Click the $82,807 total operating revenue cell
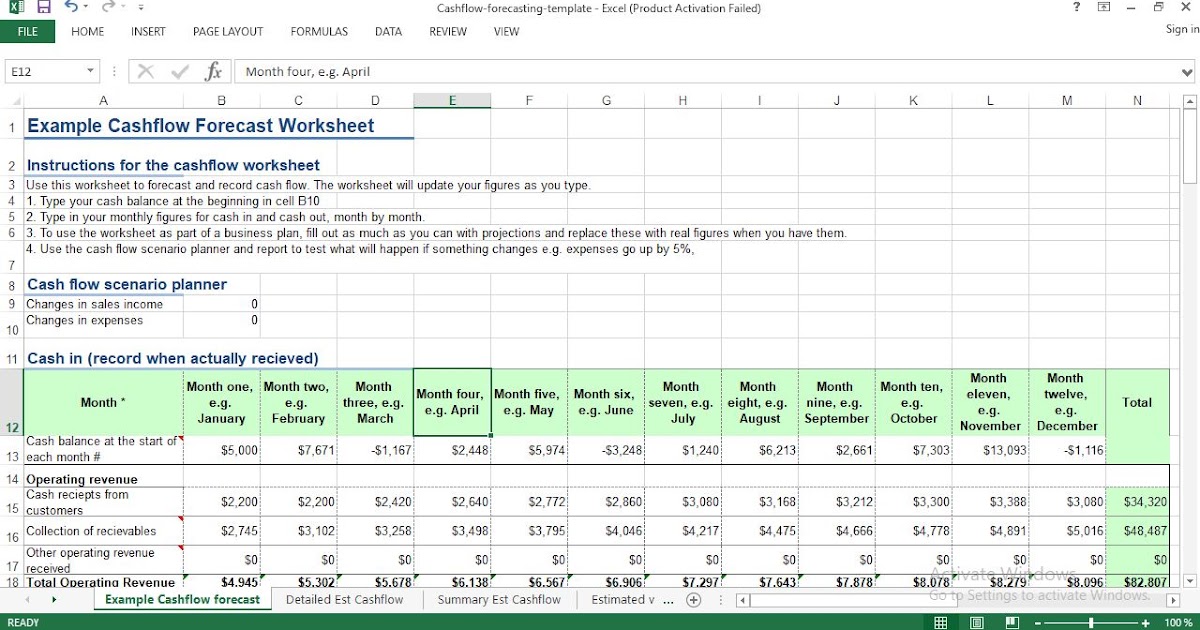Image resolution: width=1200 pixels, height=630 pixels. (x=1137, y=582)
